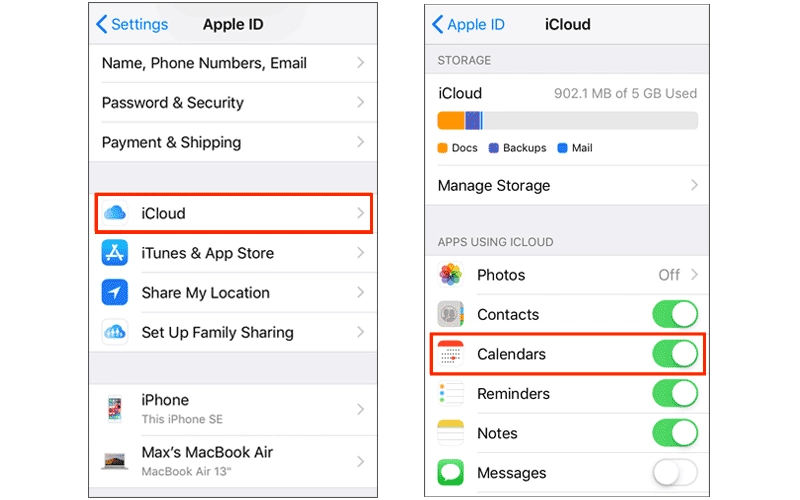The width and height of the screenshot is (800, 500).
Task: Disable the Contacts iCloud toggle
Action: (x=675, y=314)
